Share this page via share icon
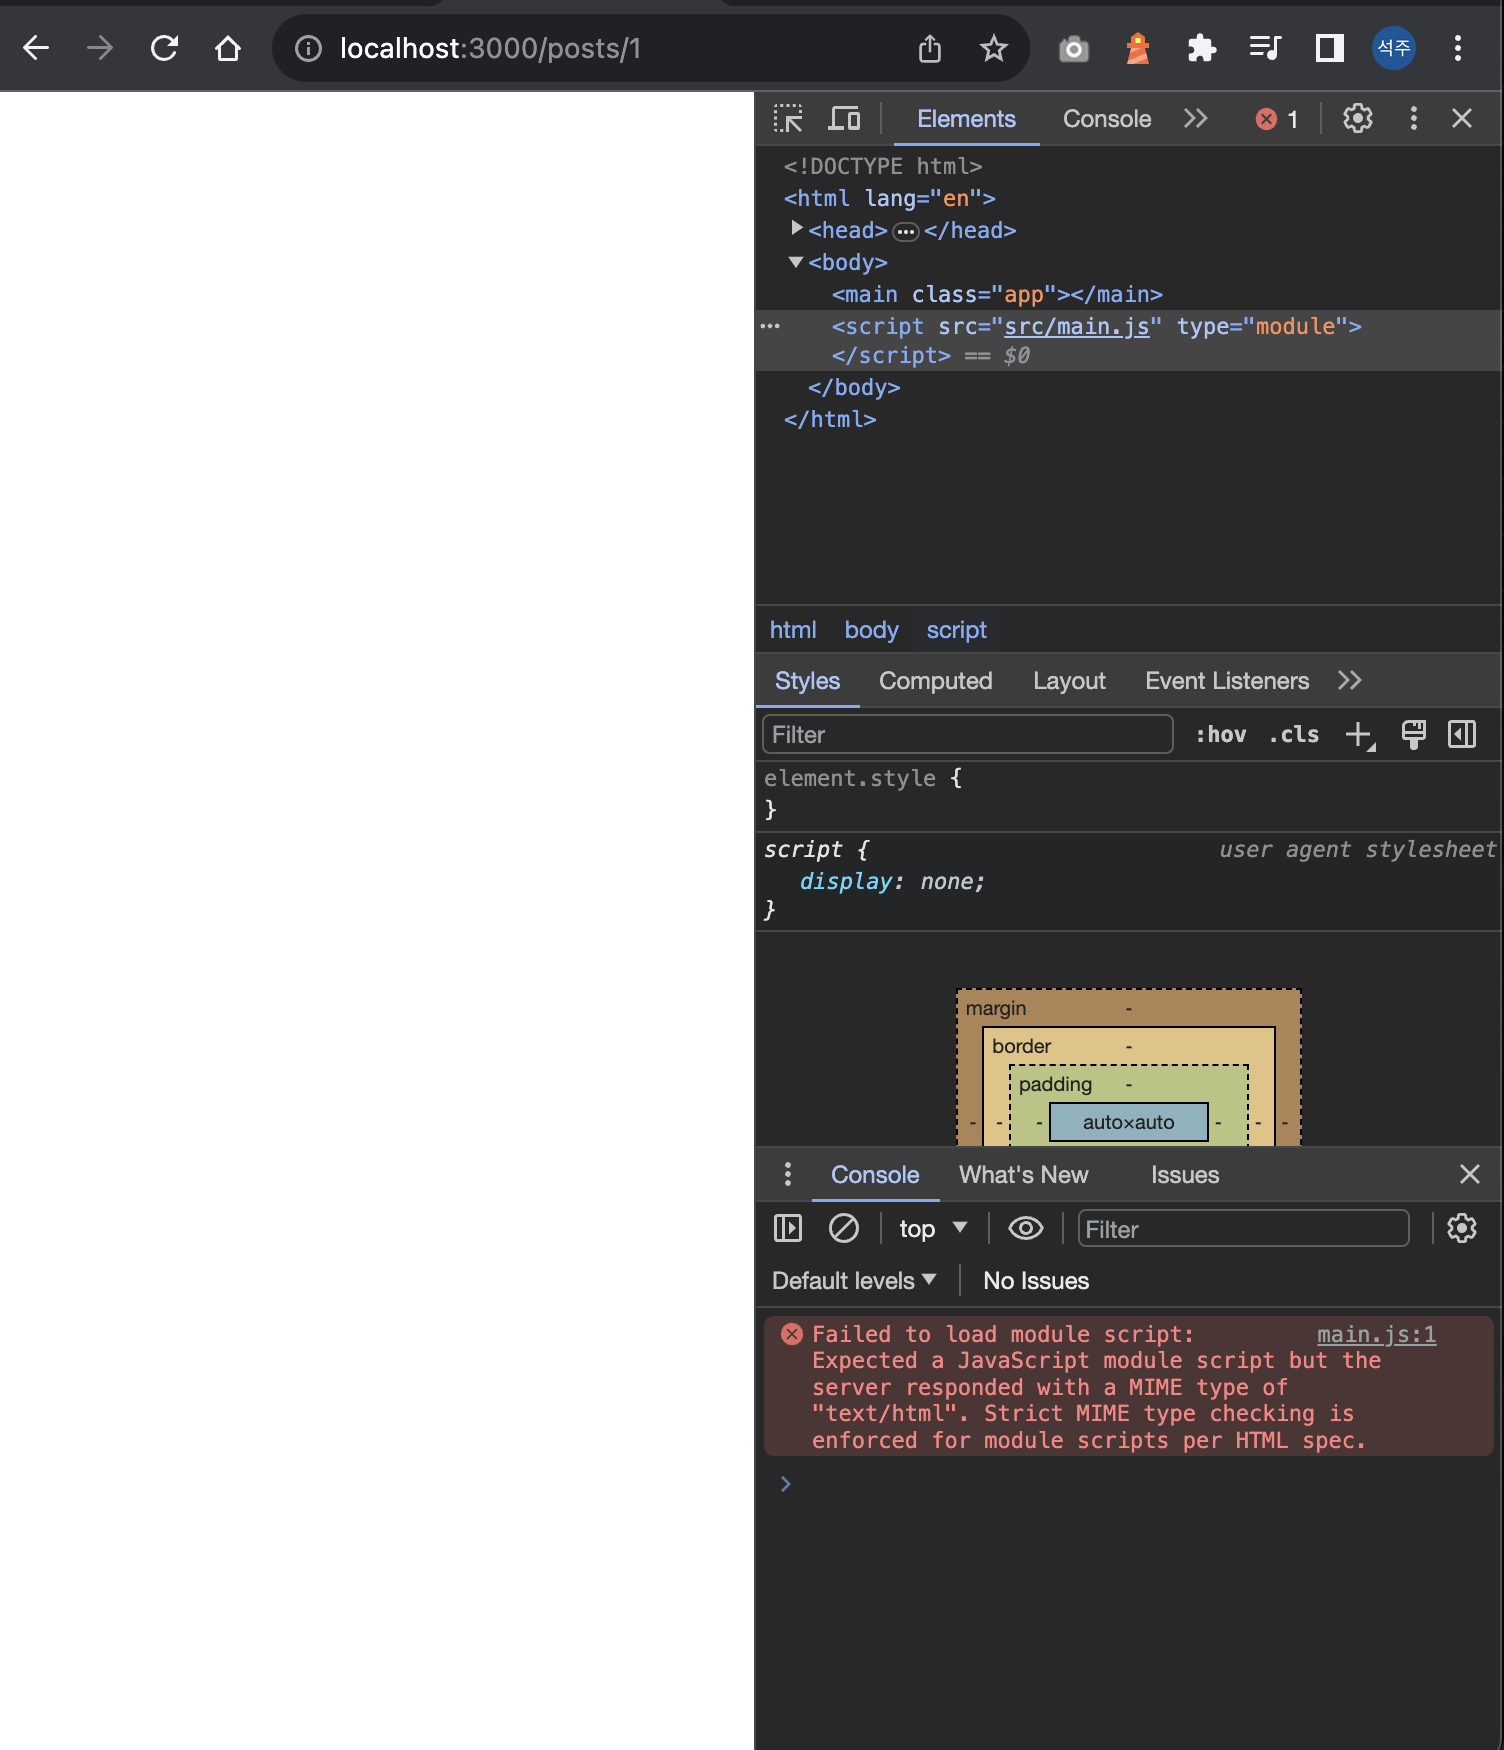1504x1750 pixels. pos(930,48)
